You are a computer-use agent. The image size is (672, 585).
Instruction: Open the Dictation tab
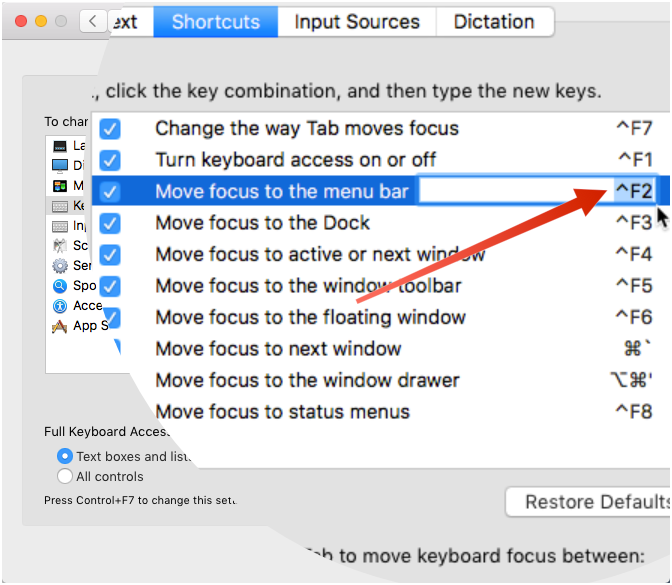494,22
